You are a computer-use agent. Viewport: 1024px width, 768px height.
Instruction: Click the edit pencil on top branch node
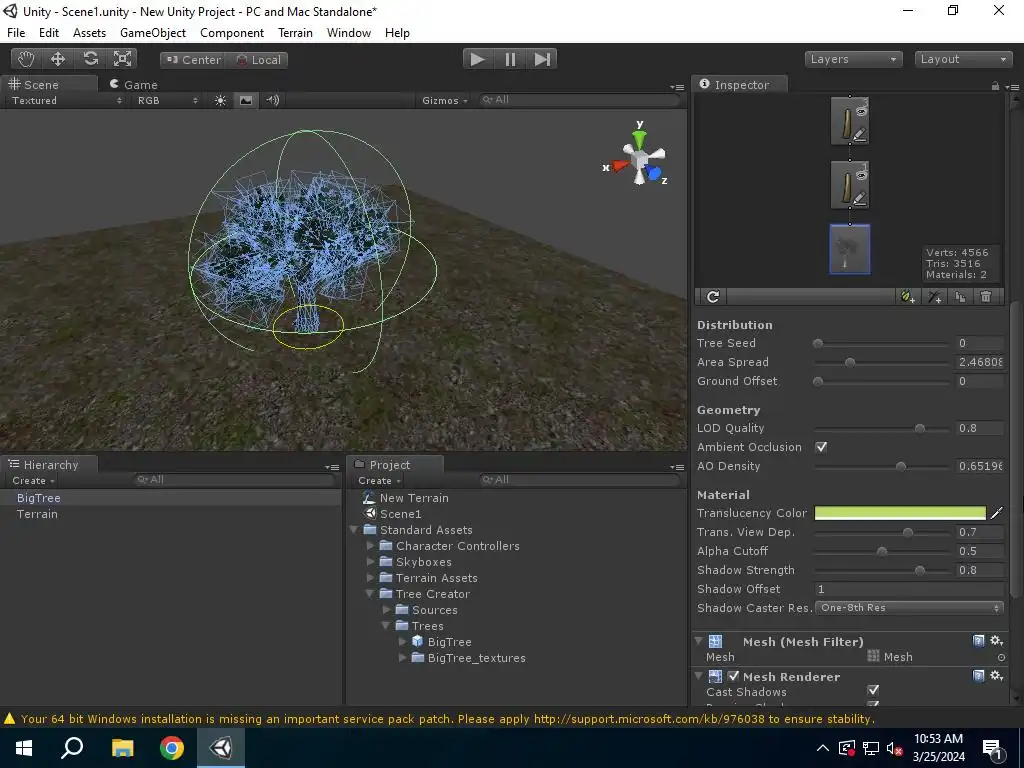(860, 135)
